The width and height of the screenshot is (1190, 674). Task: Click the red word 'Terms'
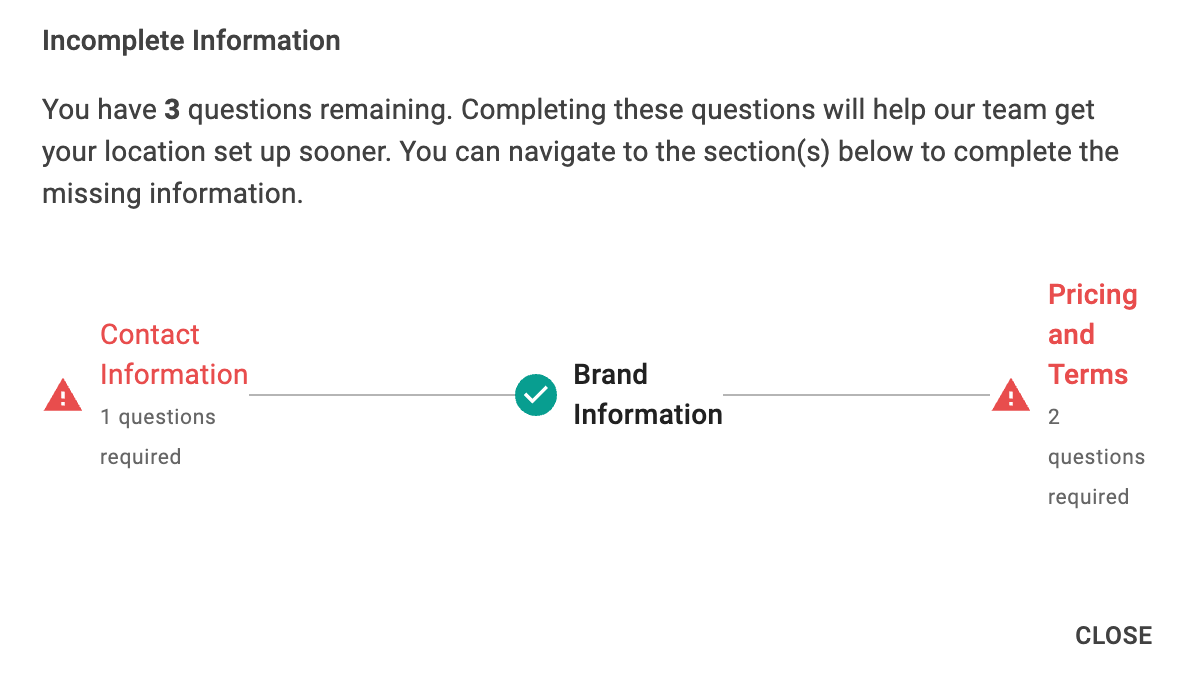click(x=1088, y=374)
